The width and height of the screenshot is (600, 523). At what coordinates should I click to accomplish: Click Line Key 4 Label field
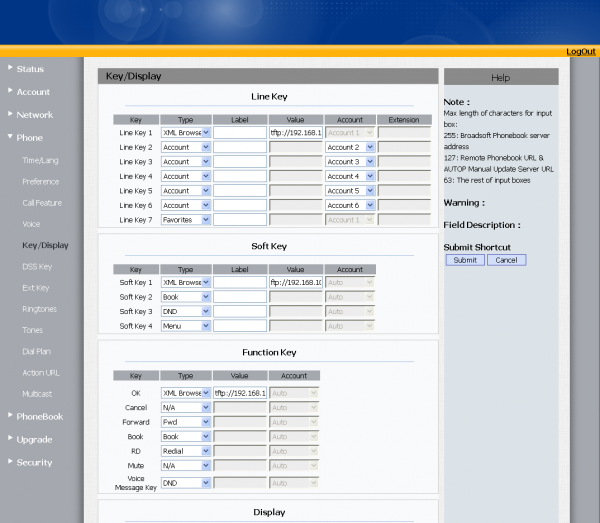pyautogui.click(x=240, y=176)
